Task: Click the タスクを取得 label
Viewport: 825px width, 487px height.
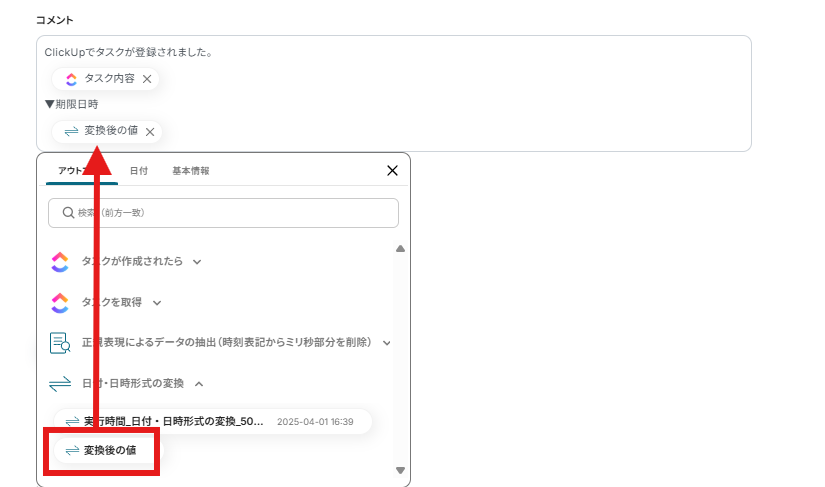Action: click(112, 302)
